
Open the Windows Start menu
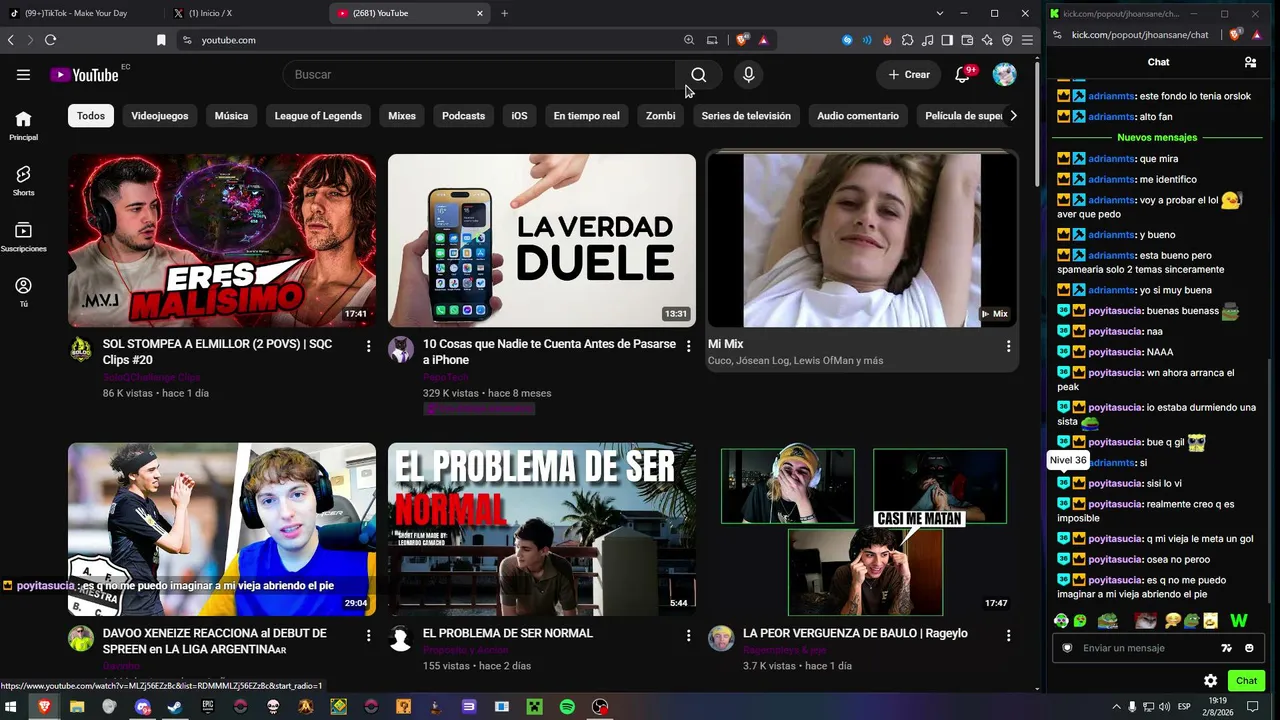coord(12,707)
